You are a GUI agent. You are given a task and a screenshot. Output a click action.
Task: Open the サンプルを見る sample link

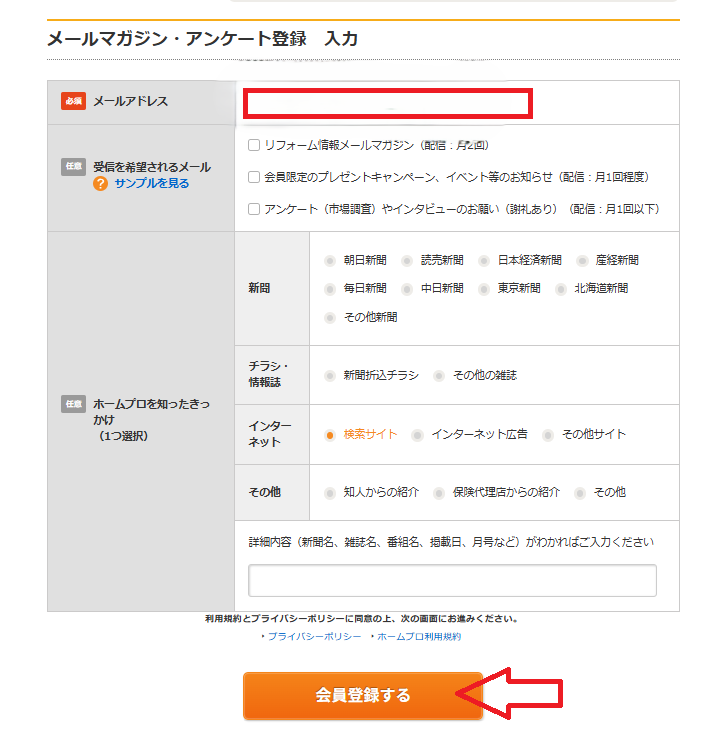pos(151,184)
